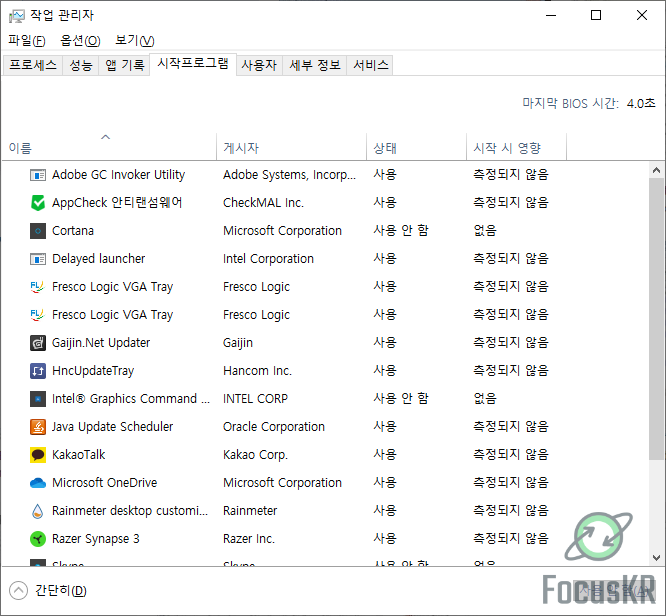Screen dimensions: 666x616
Task: Select the Cortana entry name
Action: pos(73,231)
